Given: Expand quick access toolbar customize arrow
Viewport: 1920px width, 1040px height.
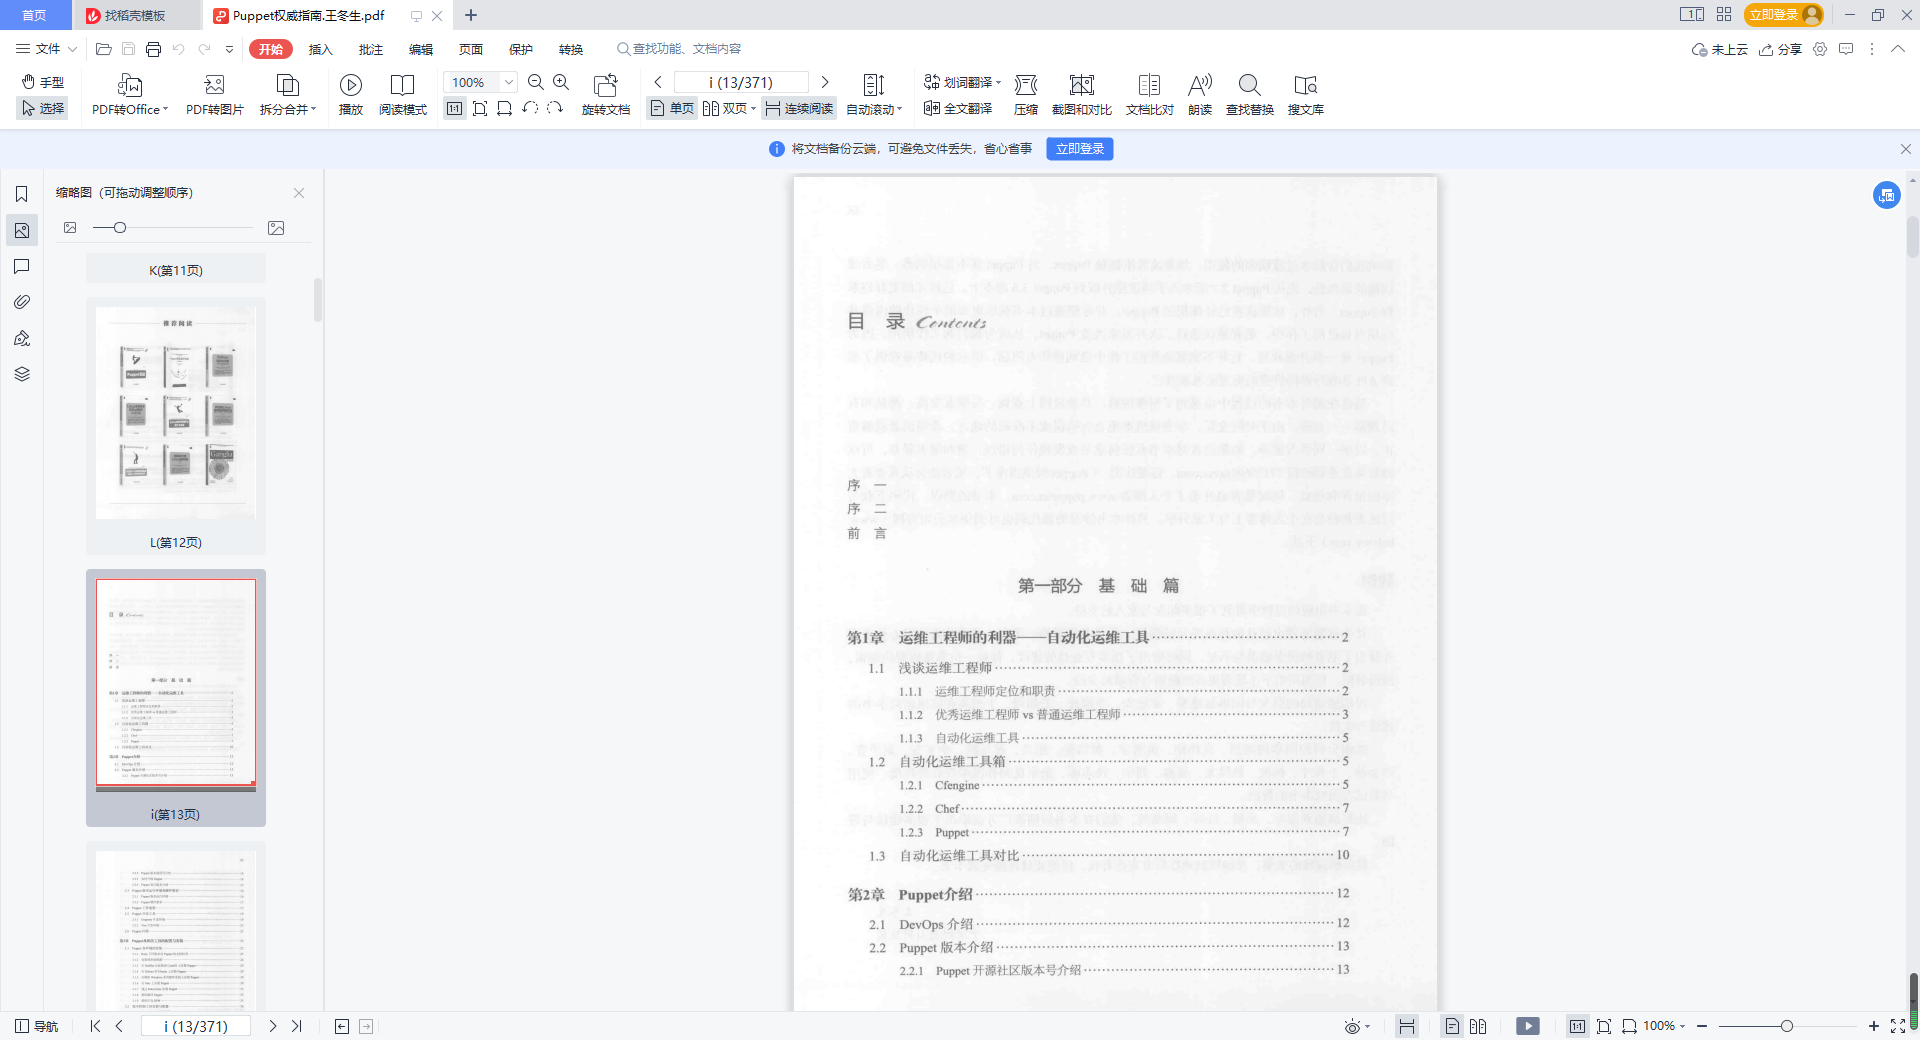Looking at the screenshot, I should click(229, 49).
